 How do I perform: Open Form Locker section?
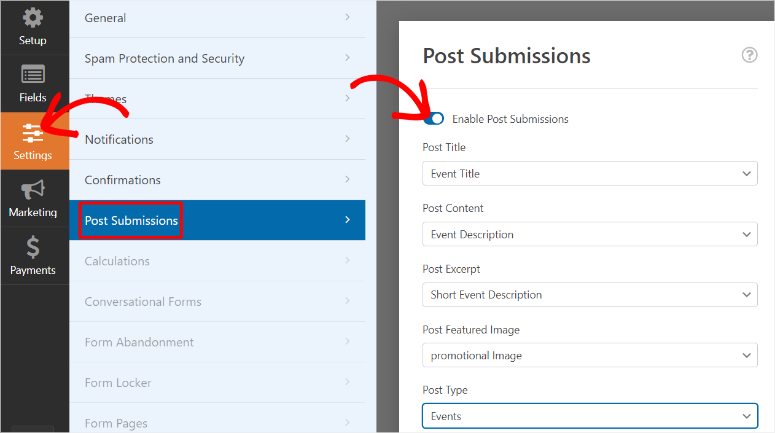pyautogui.click(x=217, y=383)
